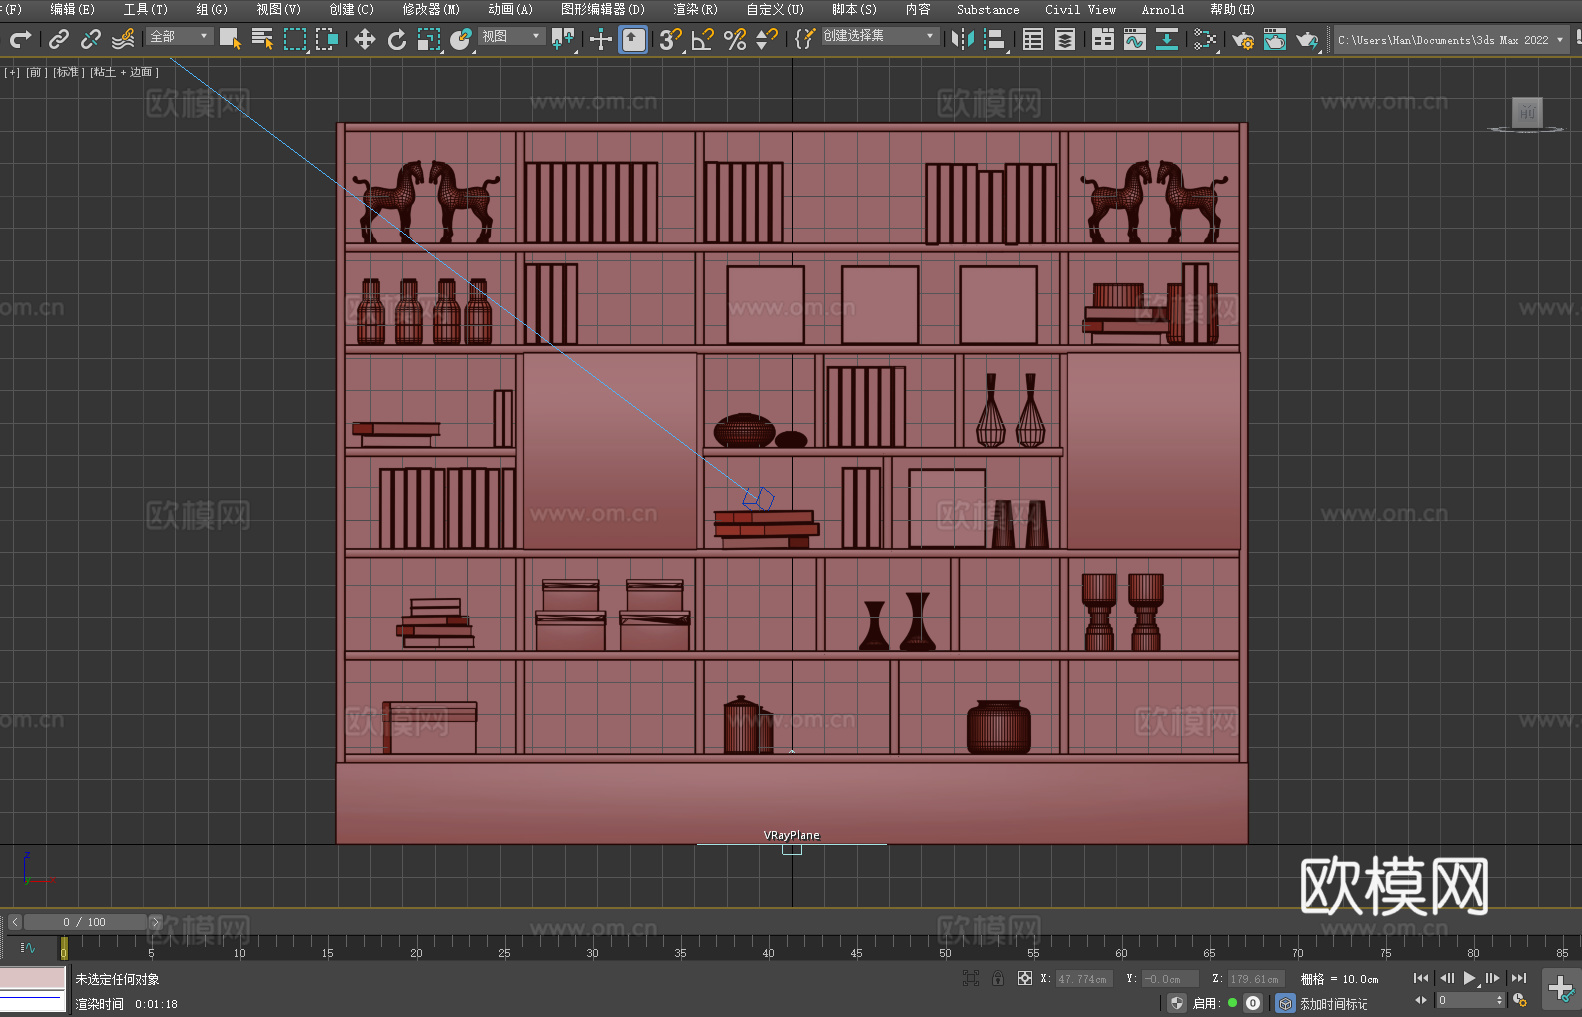Viewport: 1582px width, 1017px height.
Task: Toggle Layer Explorer icon
Action: (x=1065, y=39)
